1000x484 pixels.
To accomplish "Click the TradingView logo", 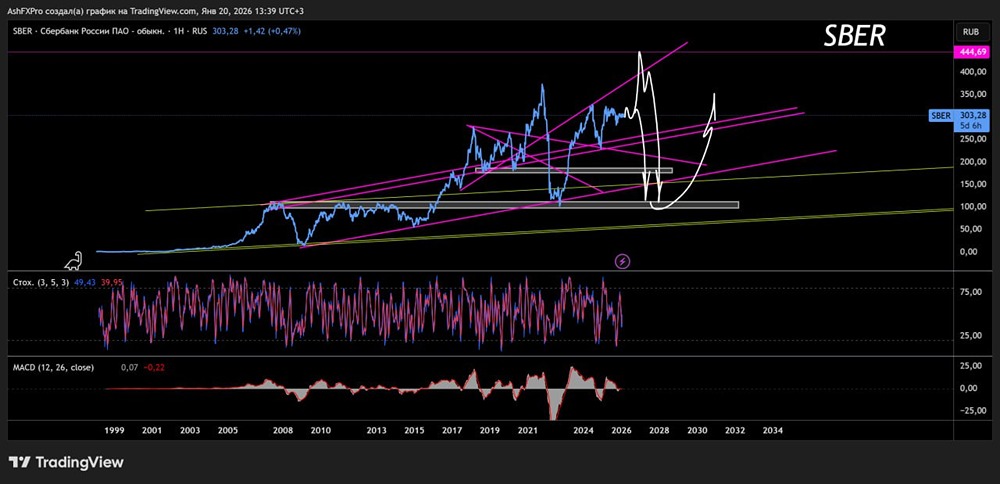I will point(66,462).
